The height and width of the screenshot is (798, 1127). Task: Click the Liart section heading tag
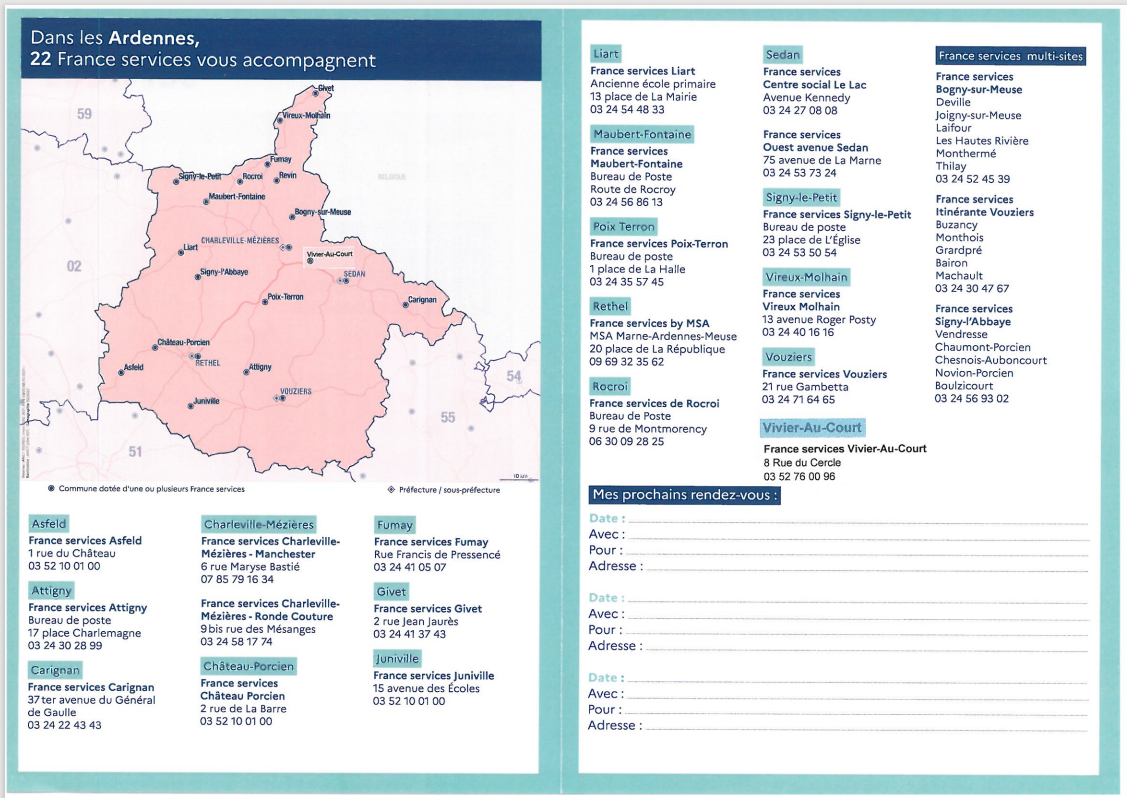[606, 54]
